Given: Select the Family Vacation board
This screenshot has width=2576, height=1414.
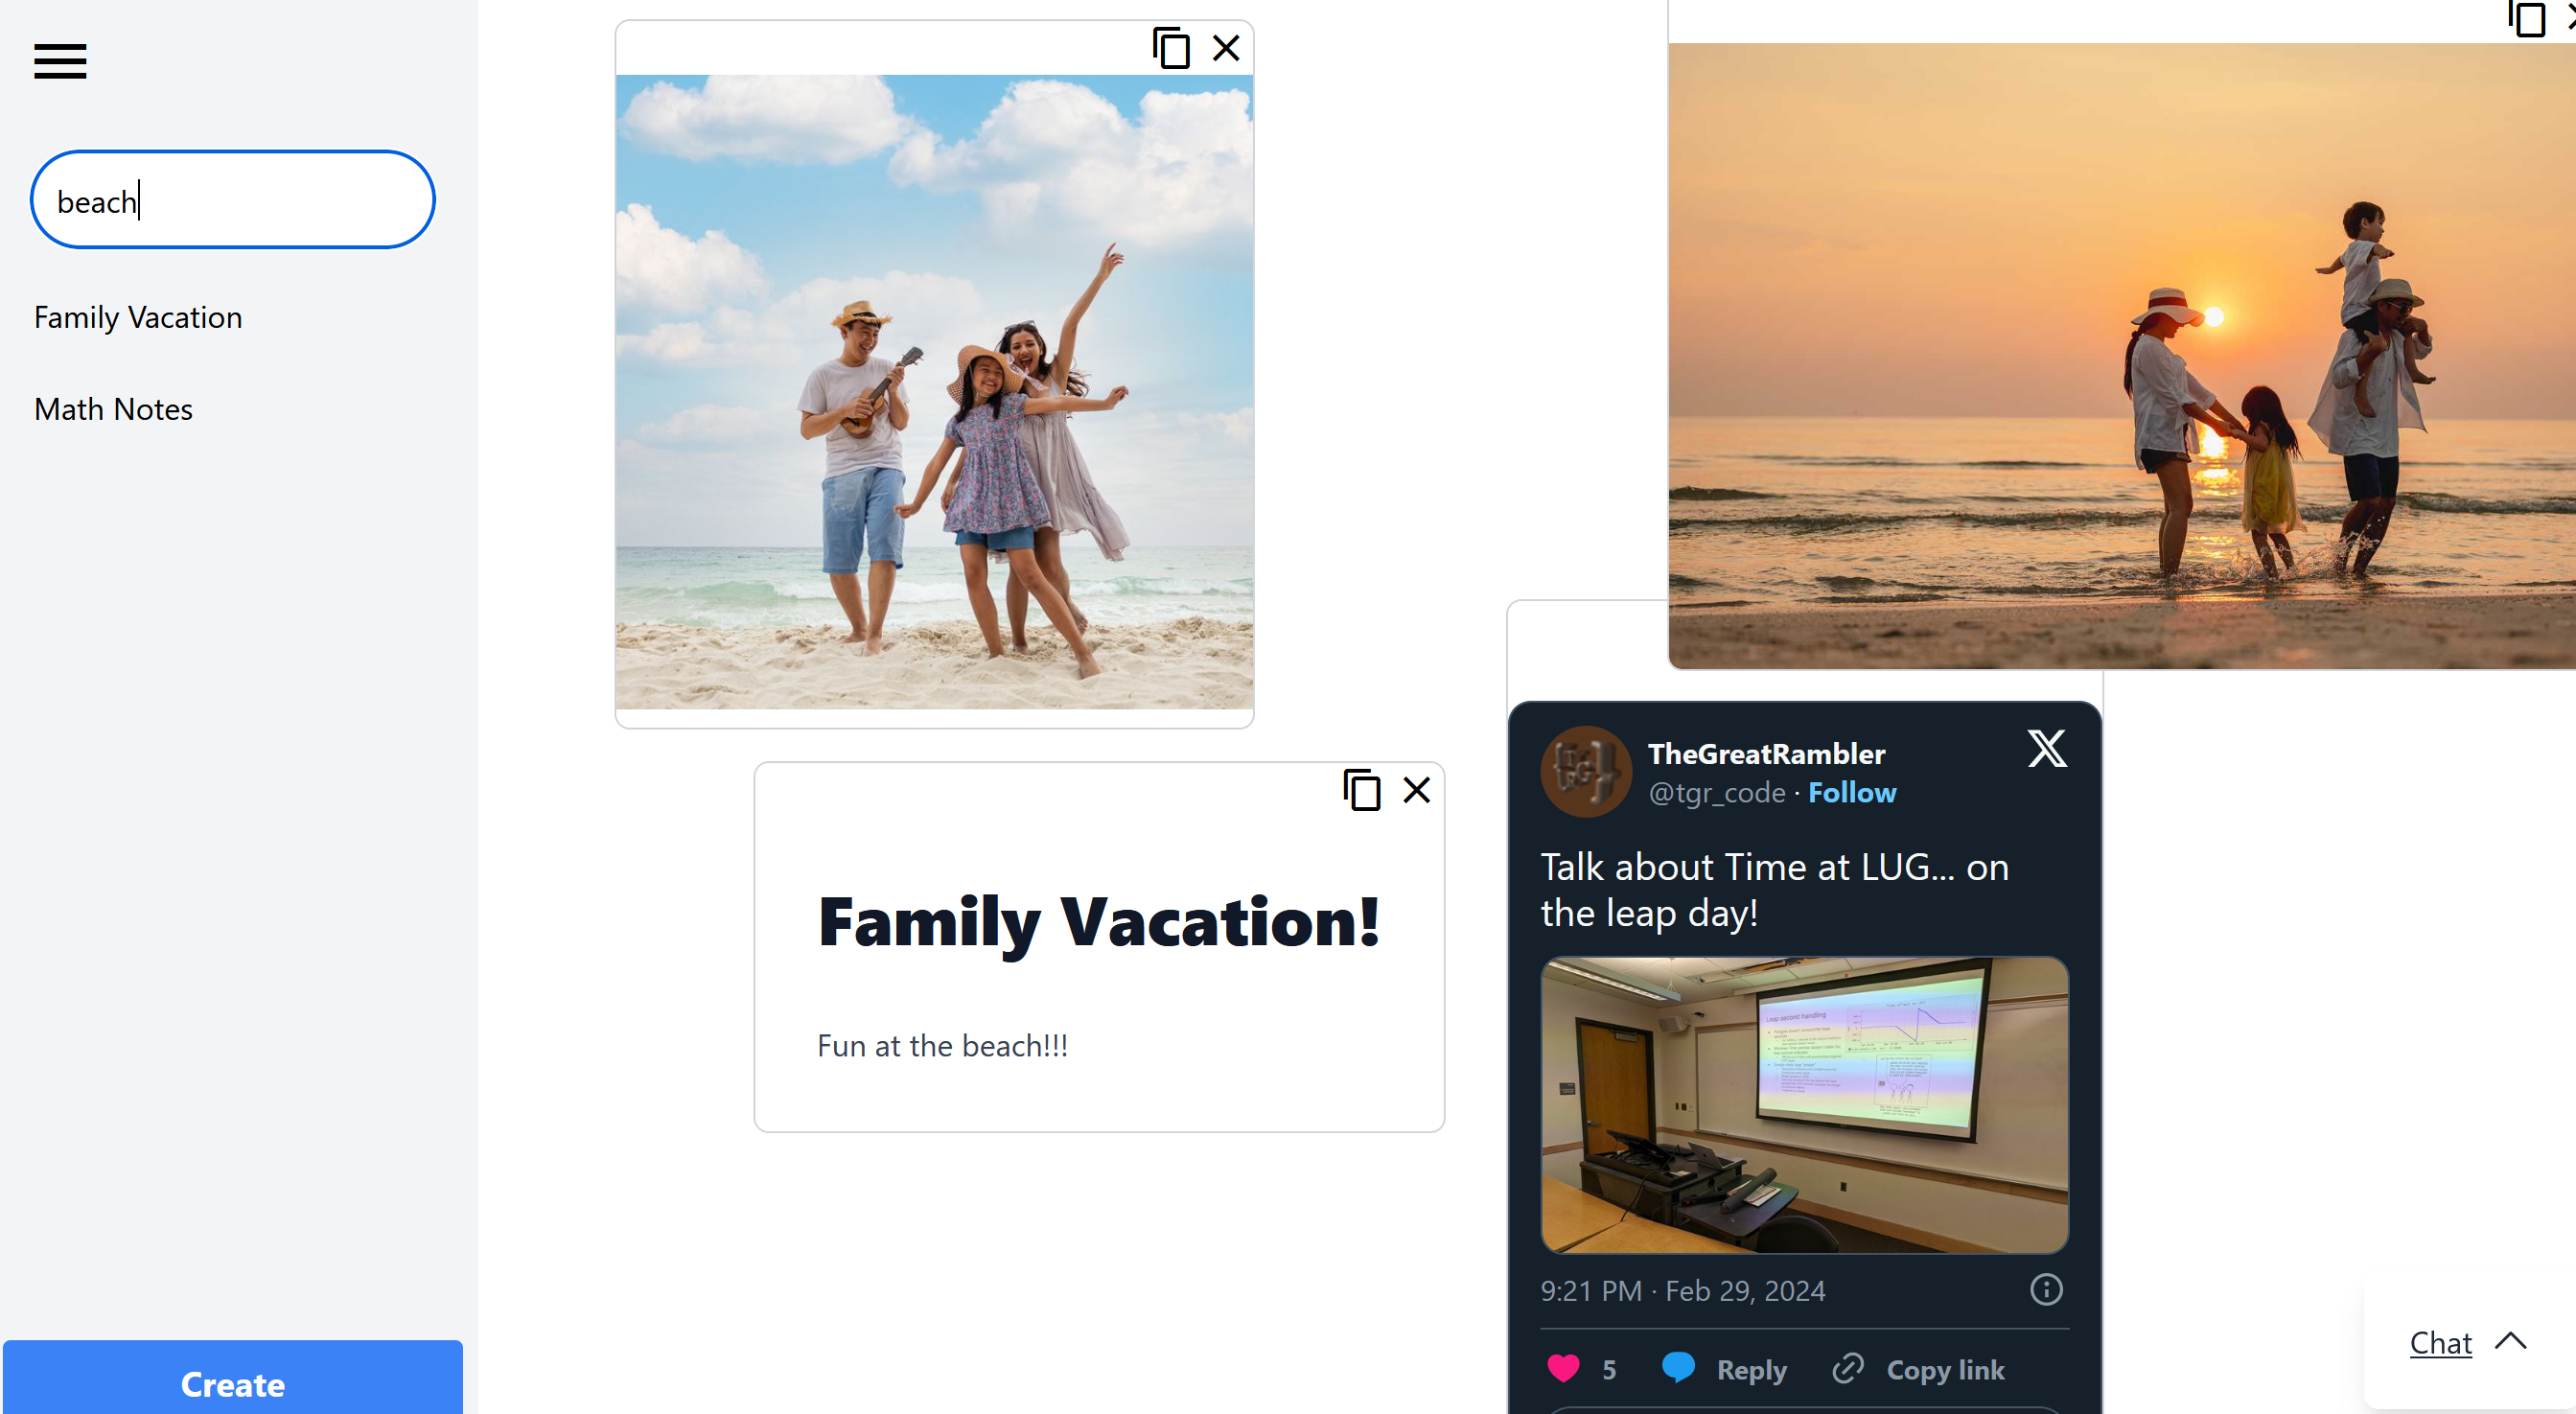Looking at the screenshot, I should point(138,317).
